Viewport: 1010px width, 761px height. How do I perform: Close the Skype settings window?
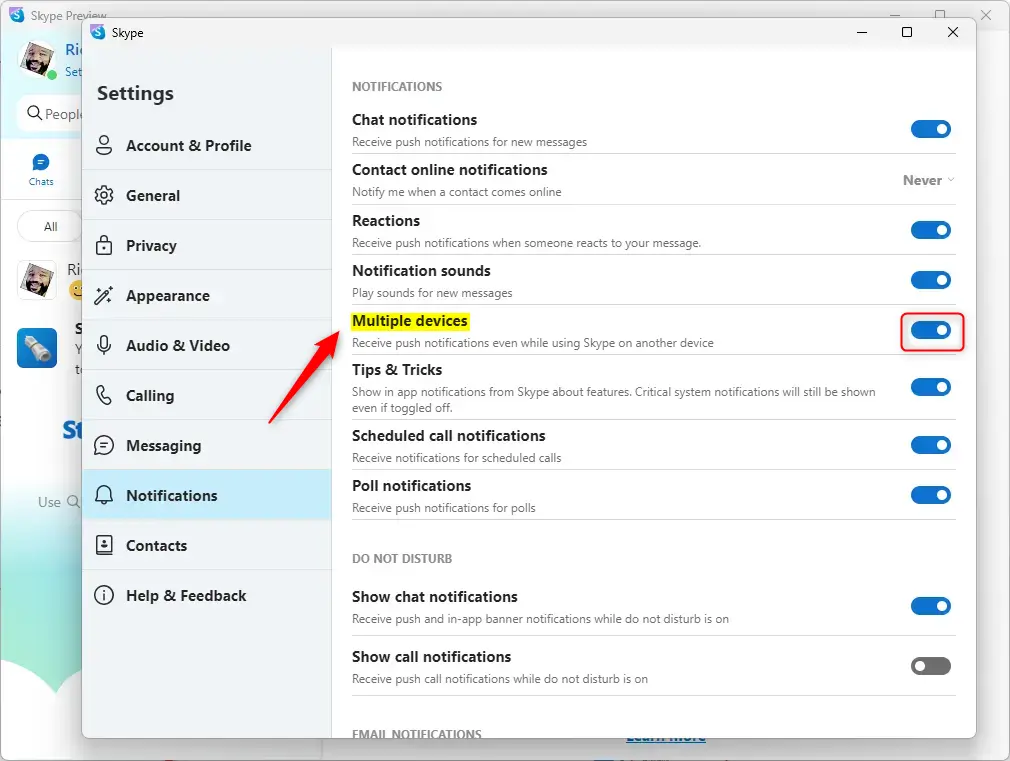(x=953, y=32)
